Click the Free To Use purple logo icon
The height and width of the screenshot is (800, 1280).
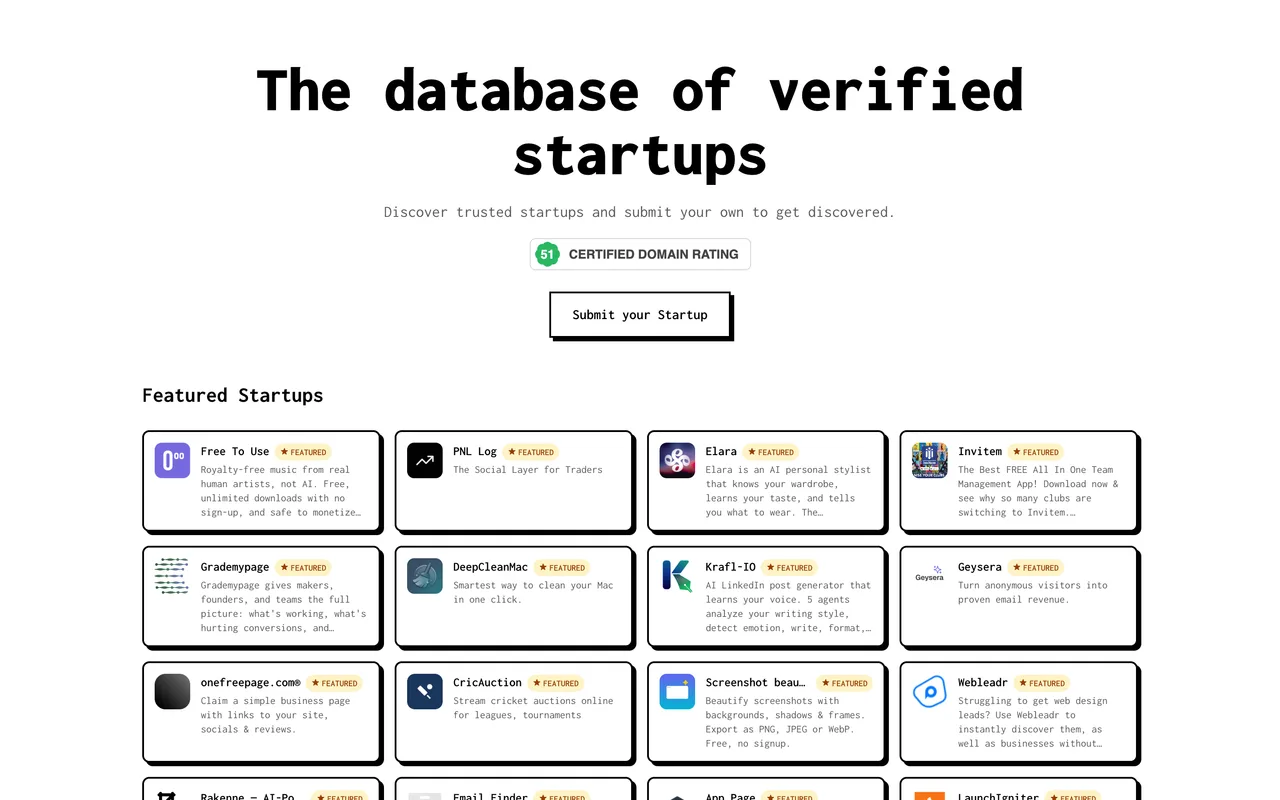click(x=172, y=461)
